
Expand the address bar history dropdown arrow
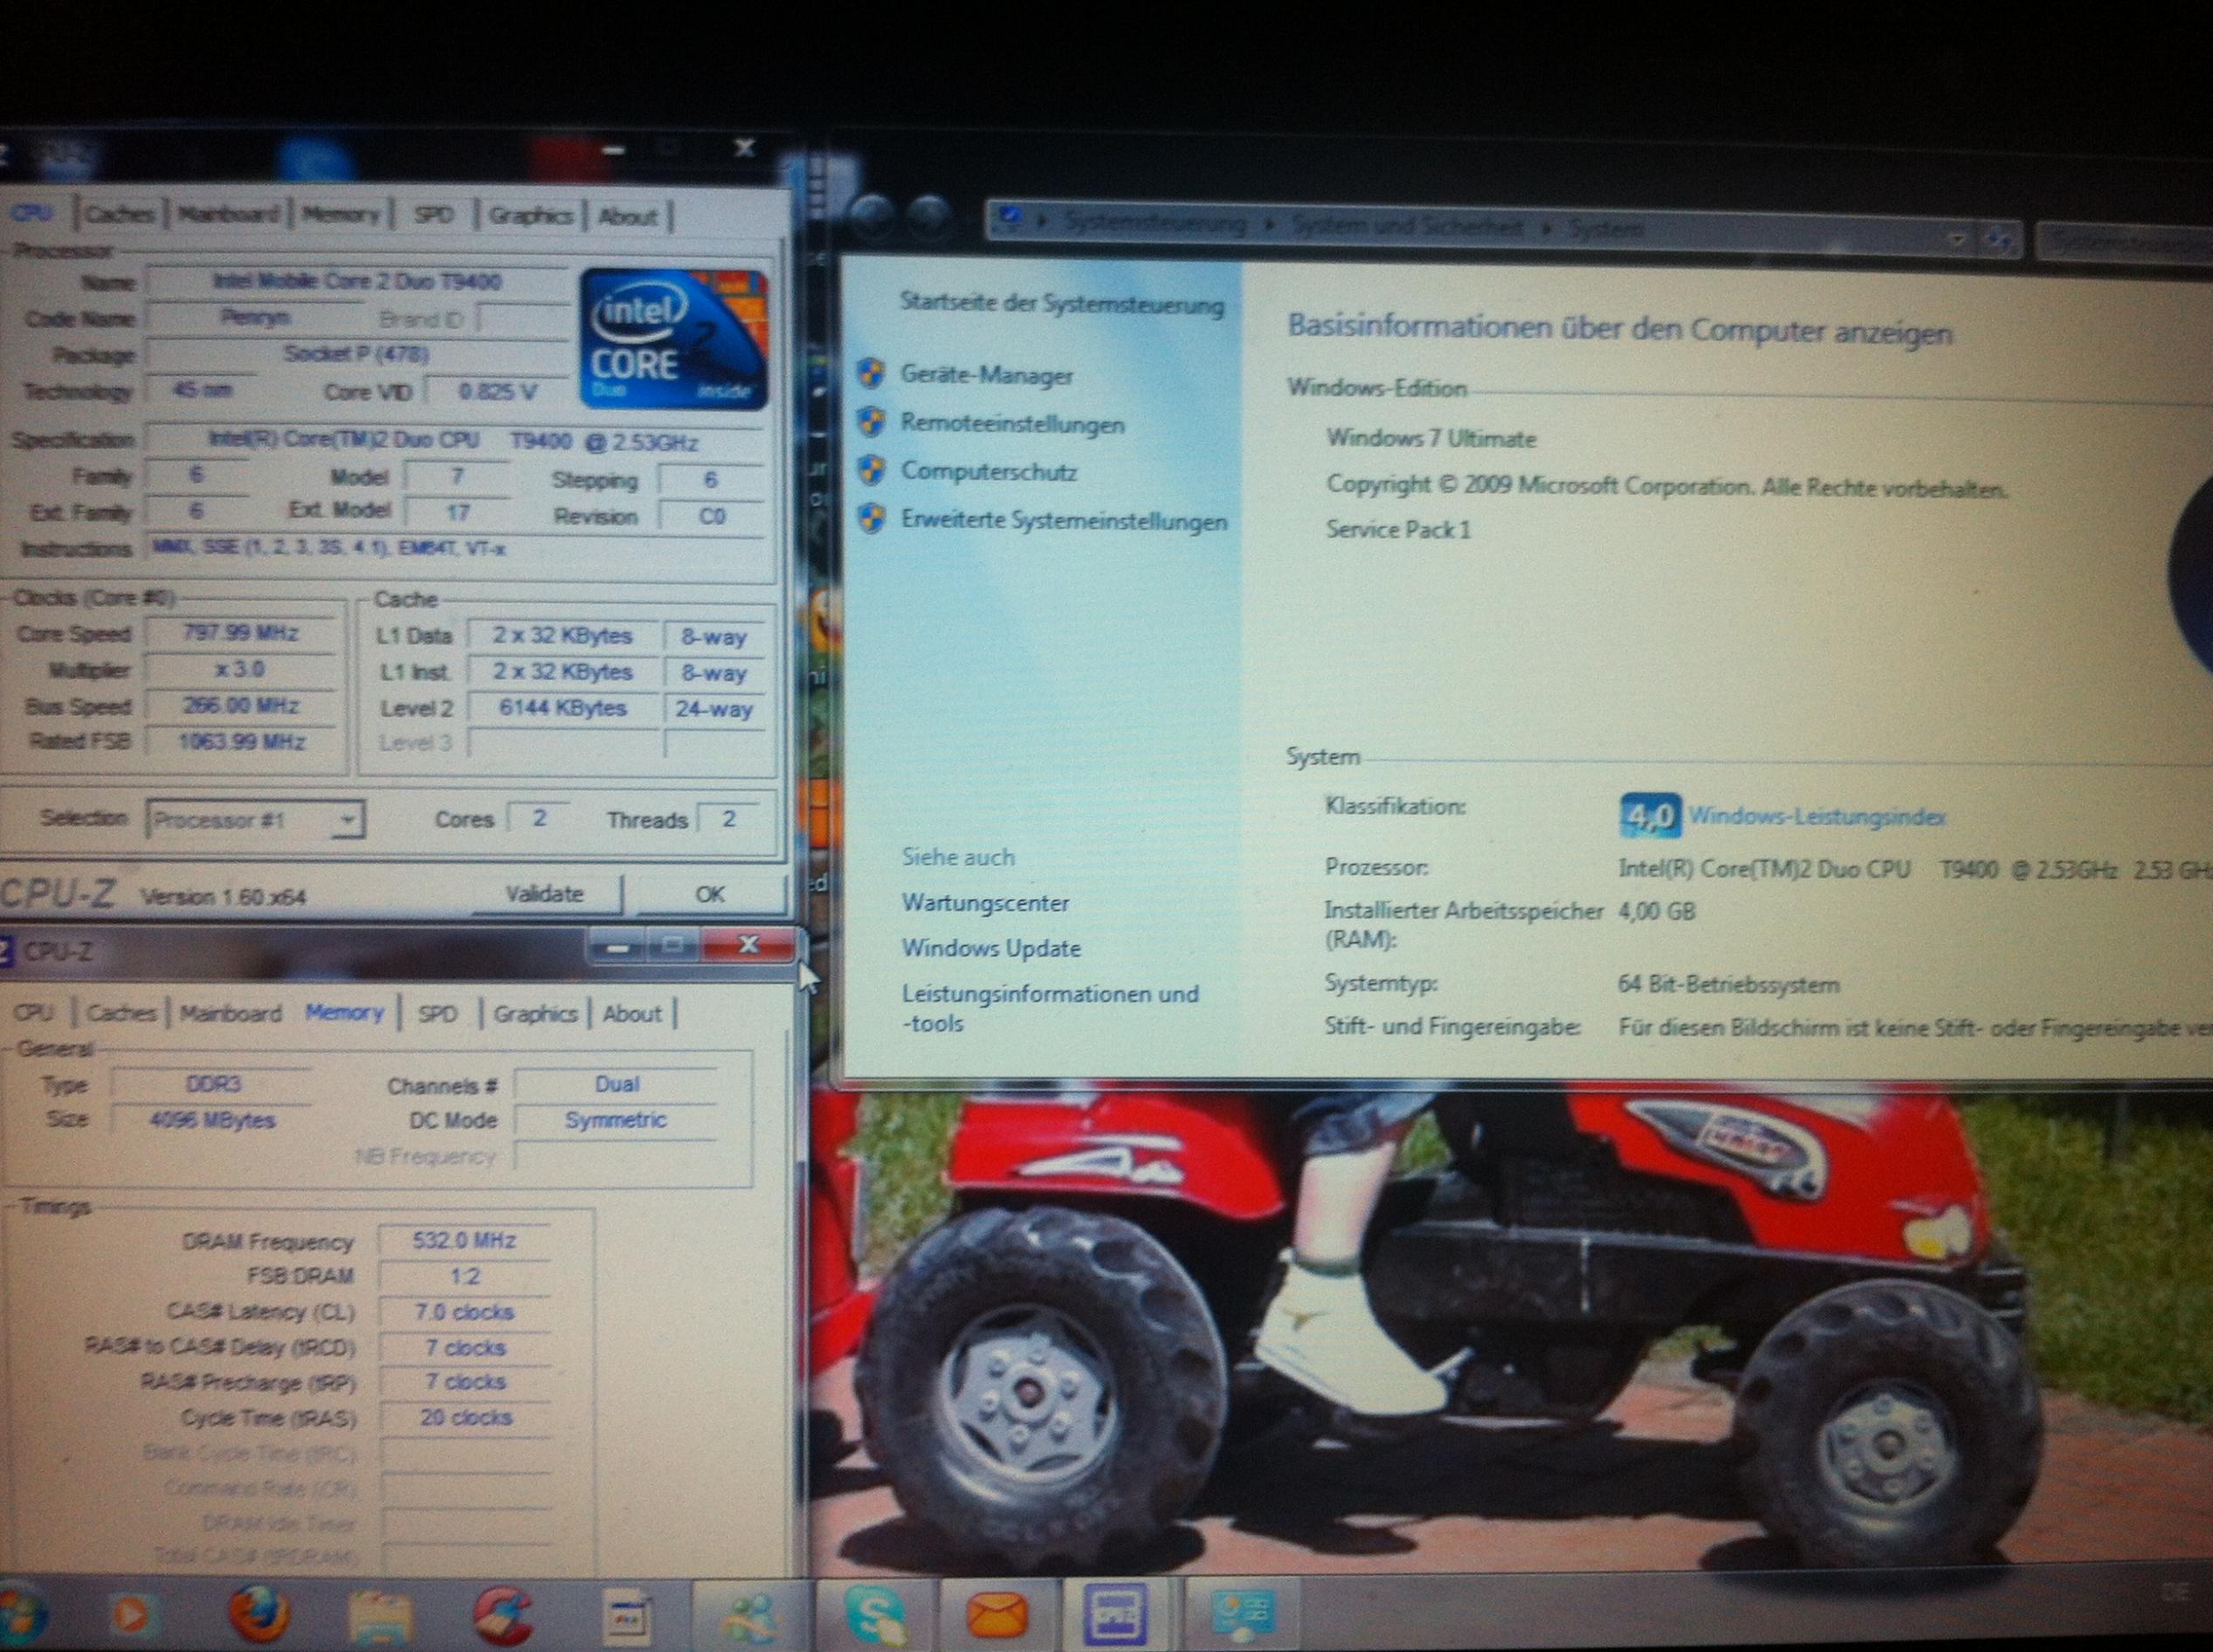pyautogui.click(x=1957, y=239)
